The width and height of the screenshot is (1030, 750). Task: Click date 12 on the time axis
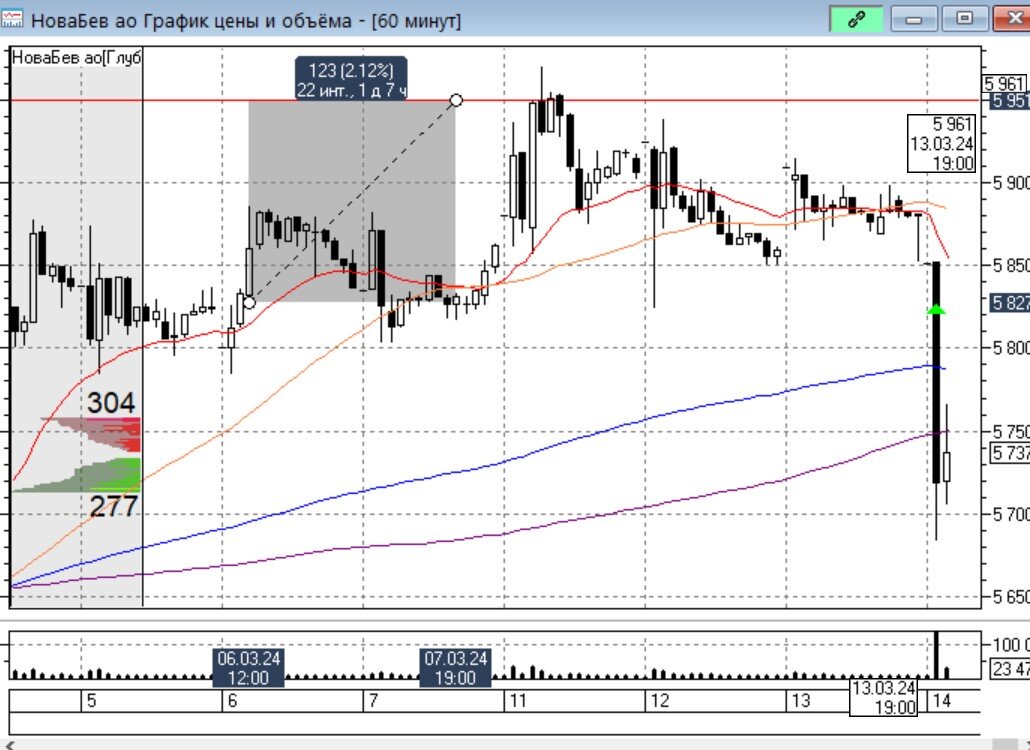(660, 701)
